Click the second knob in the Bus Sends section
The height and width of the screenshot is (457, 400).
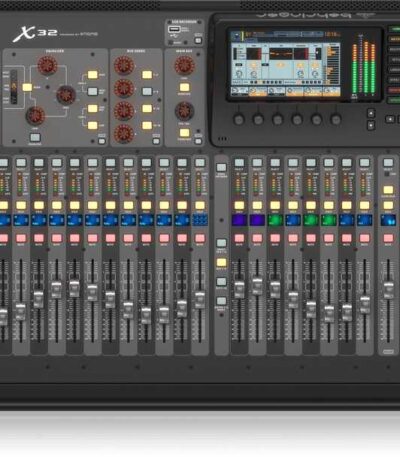tap(124, 88)
